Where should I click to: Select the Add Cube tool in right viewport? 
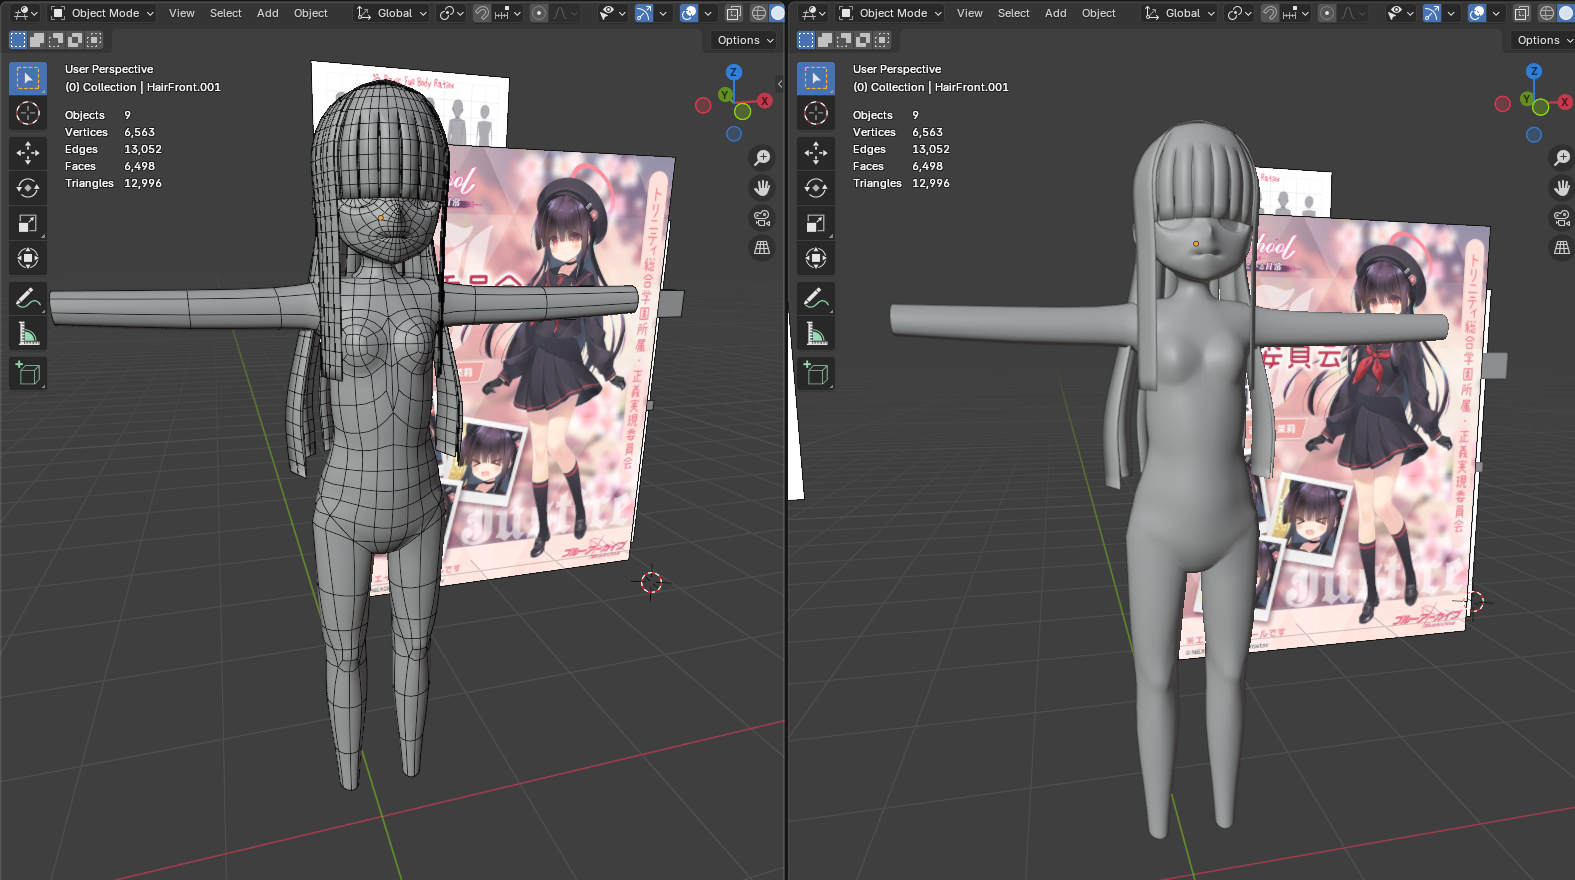point(816,374)
